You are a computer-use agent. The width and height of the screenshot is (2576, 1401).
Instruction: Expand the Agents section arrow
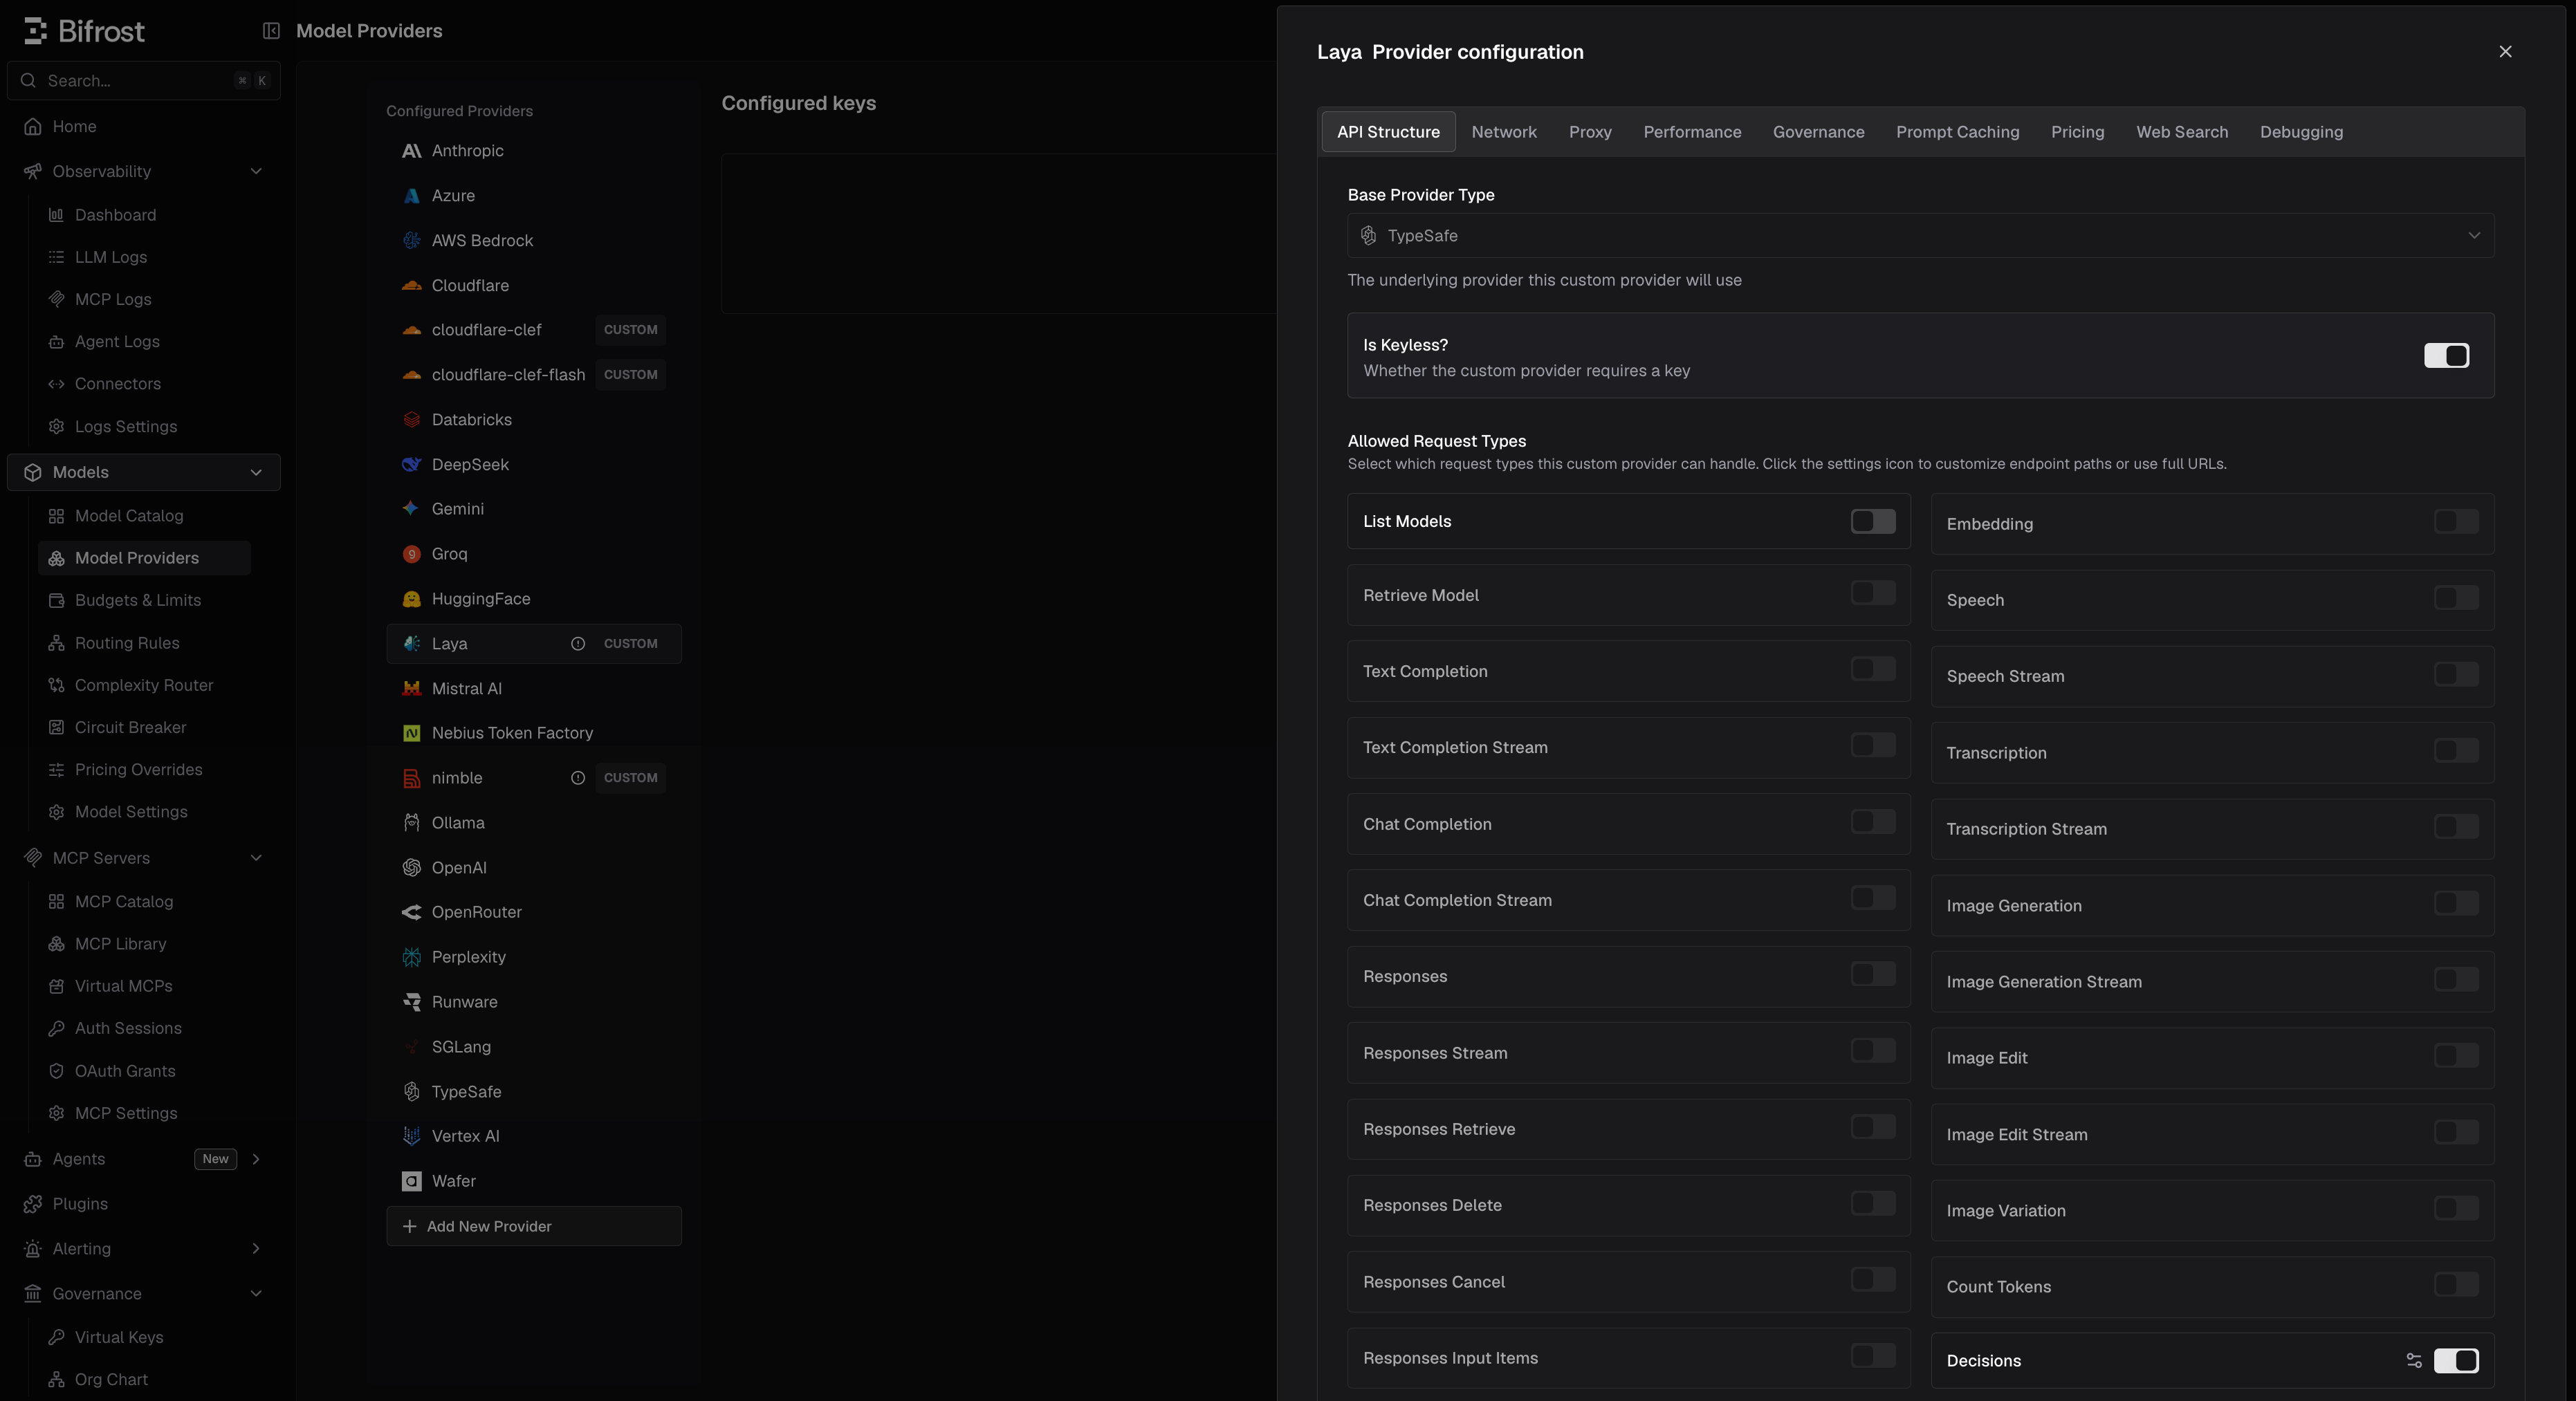point(256,1159)
